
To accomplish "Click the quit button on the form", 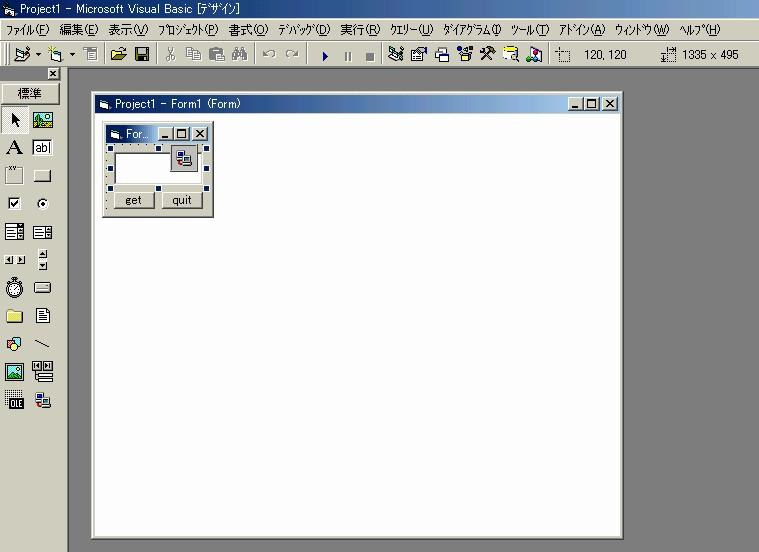I will tap(182, 200).
